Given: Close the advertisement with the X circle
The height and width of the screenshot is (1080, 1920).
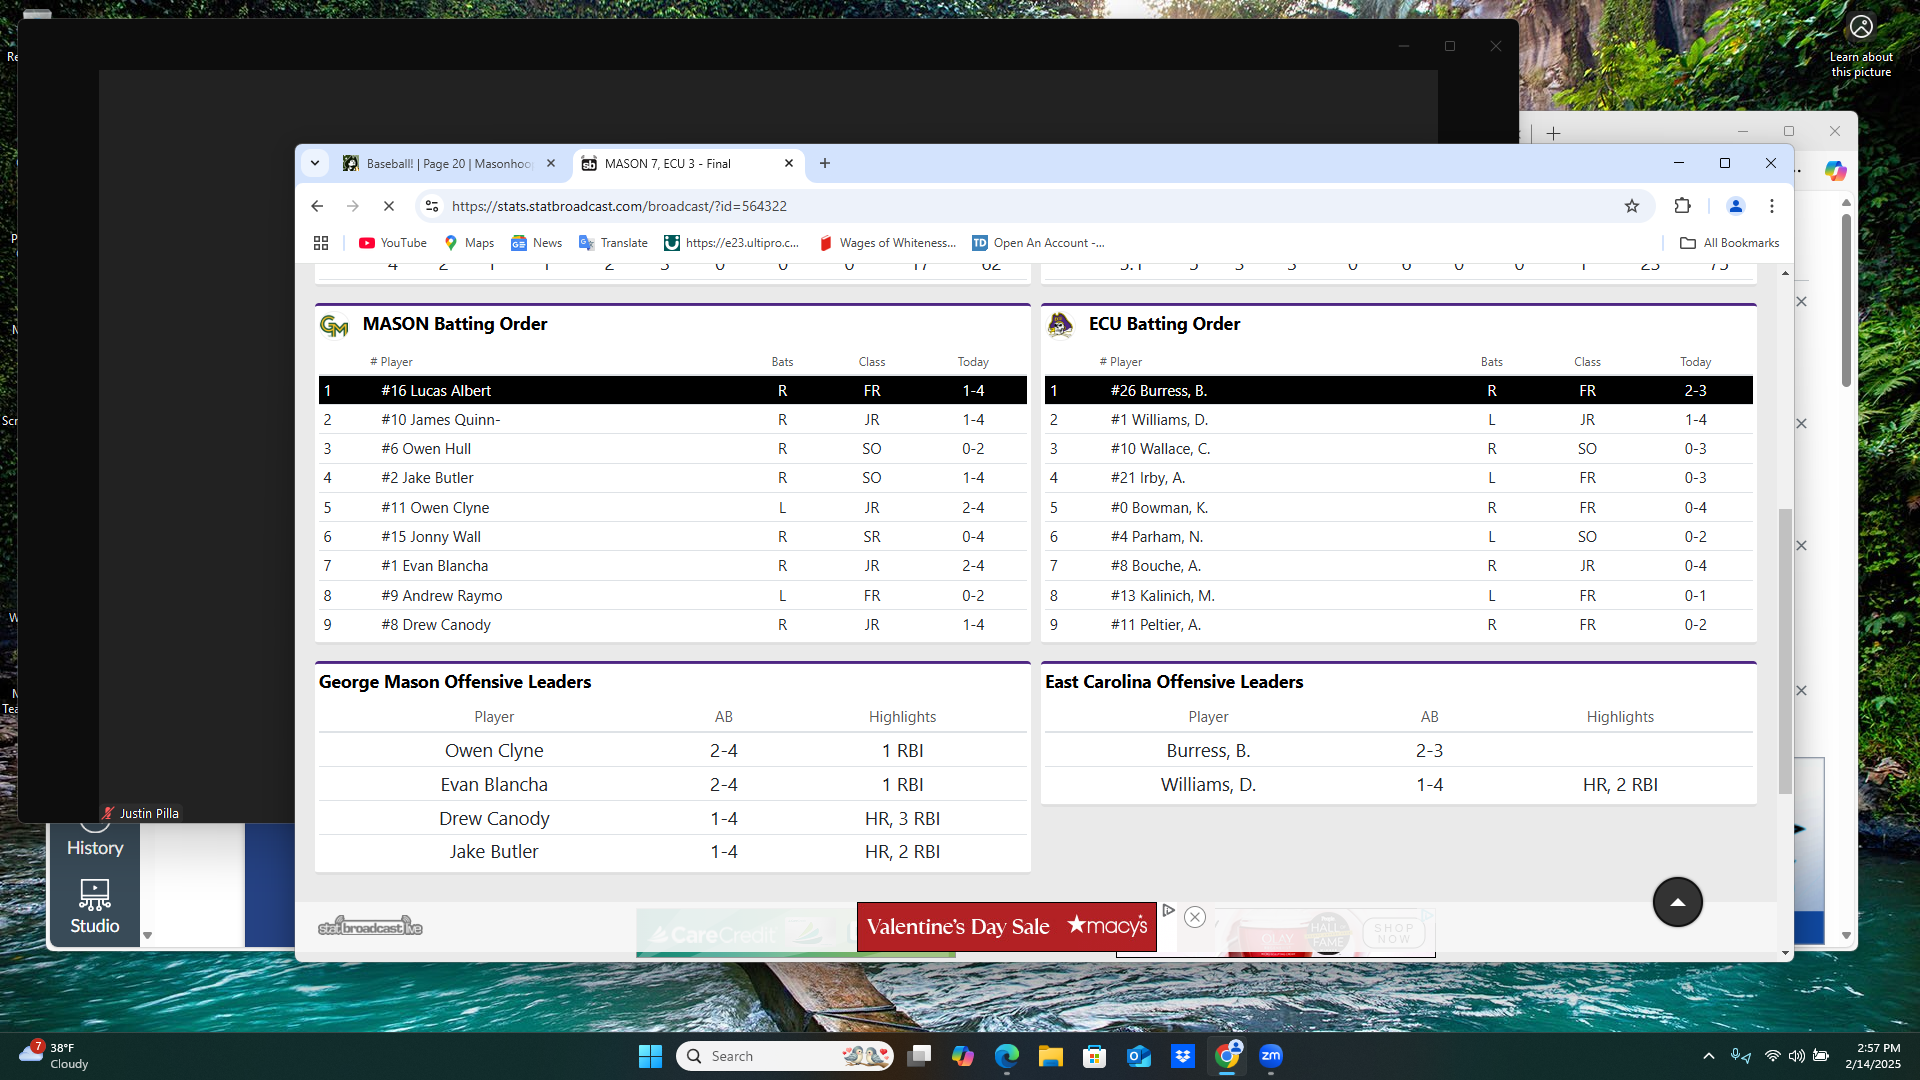Looking at the screenshot, I should (x=1195, y=917).
